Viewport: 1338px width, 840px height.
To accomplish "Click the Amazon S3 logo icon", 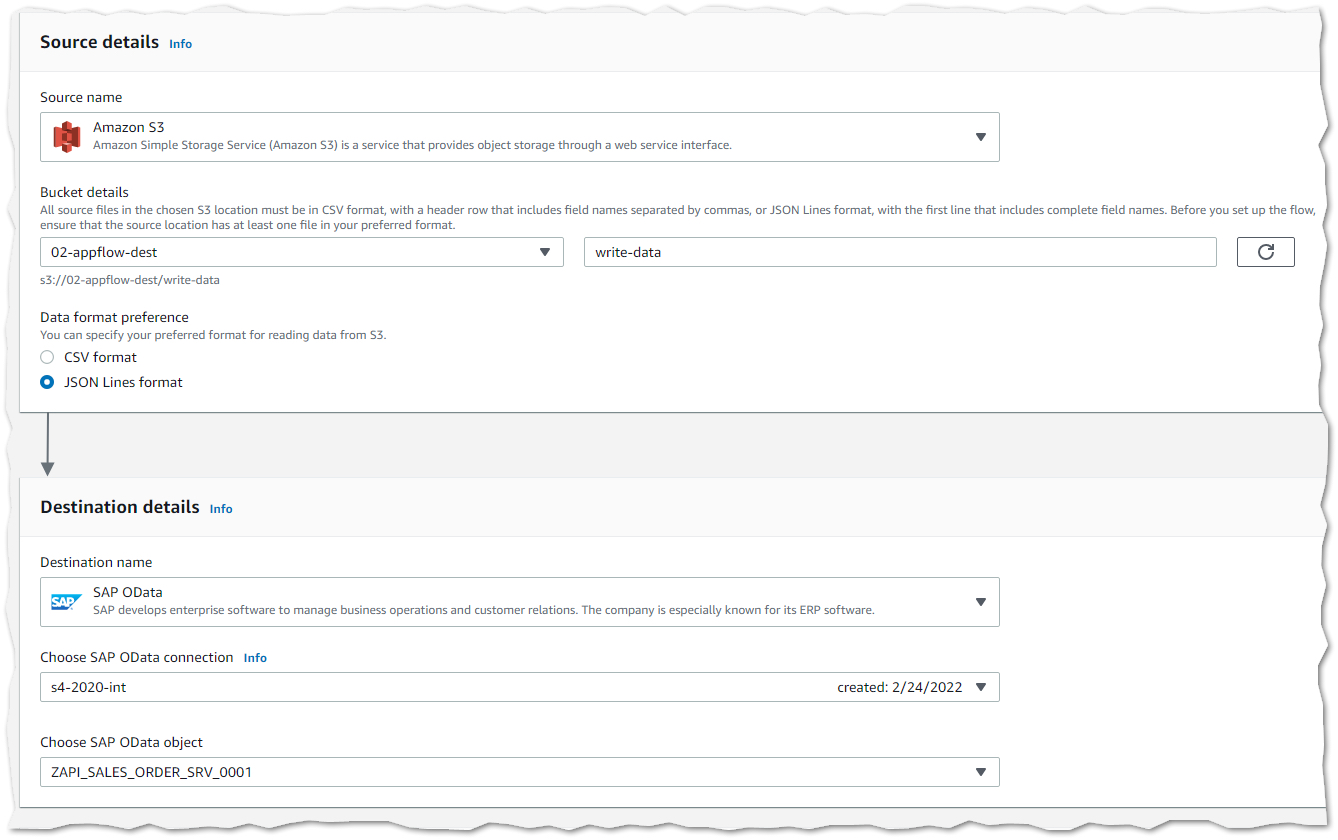I will 67,137.
